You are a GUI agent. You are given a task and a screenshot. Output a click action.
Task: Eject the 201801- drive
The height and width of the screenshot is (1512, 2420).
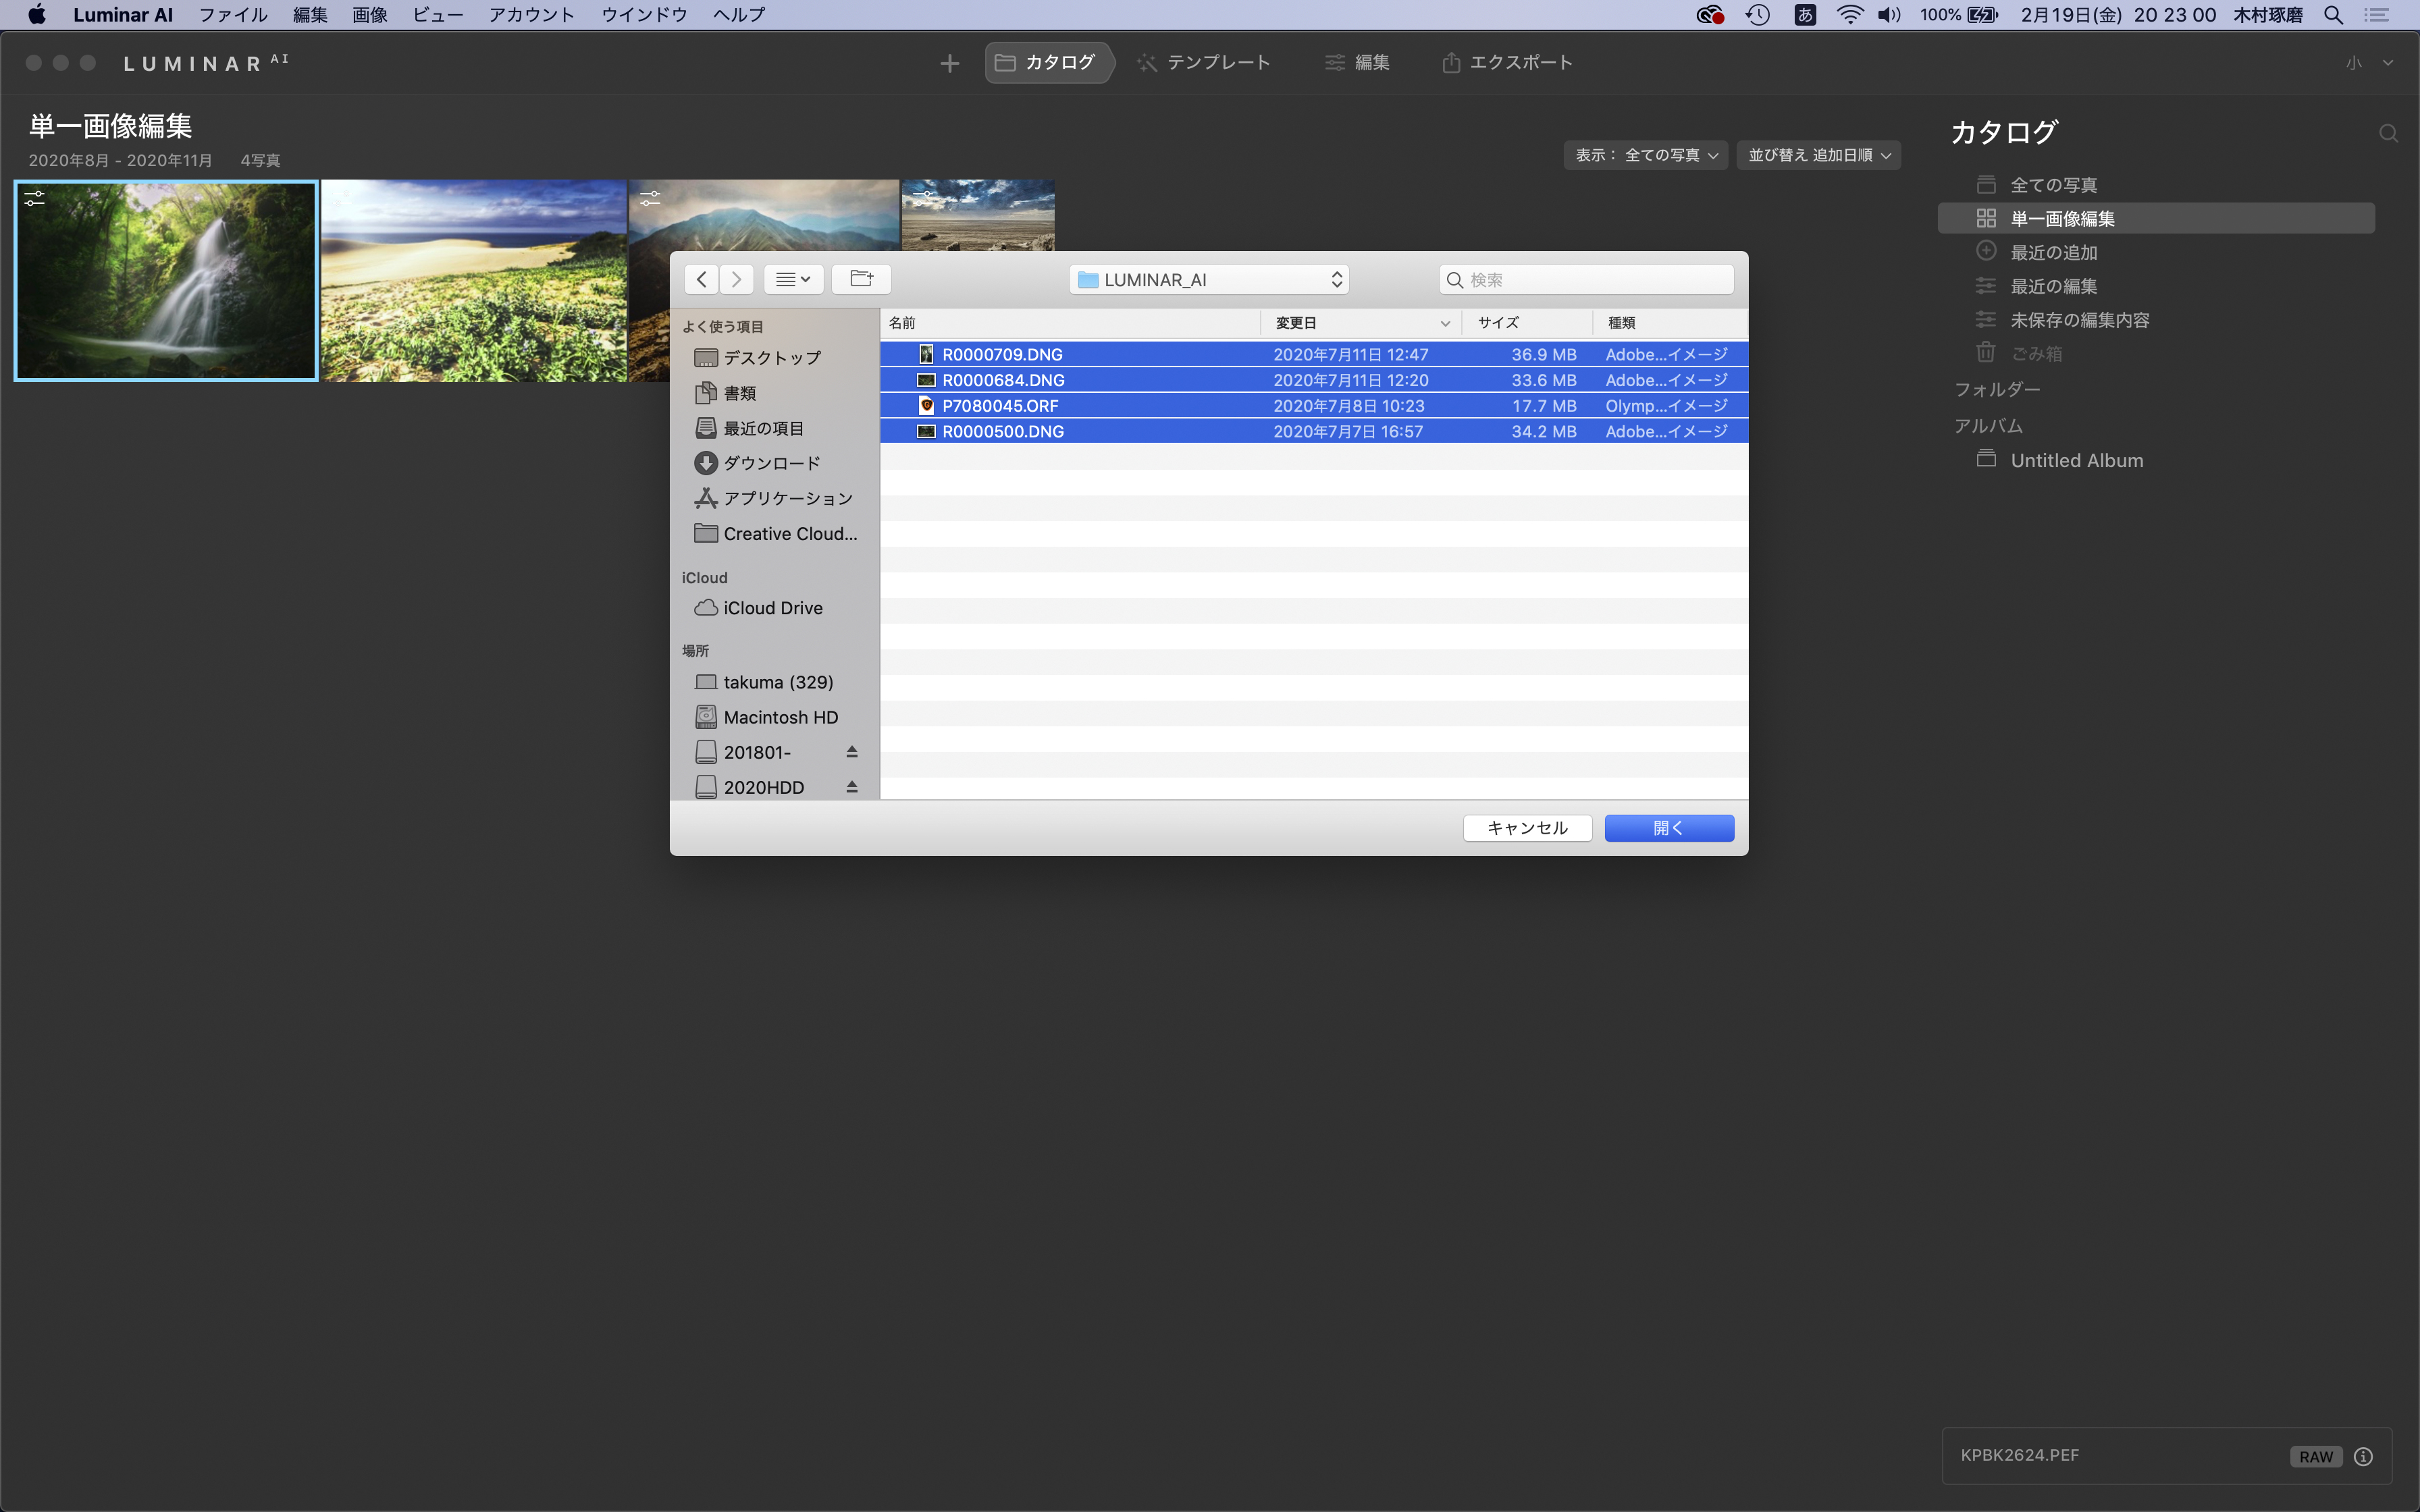tap(852, 752)
